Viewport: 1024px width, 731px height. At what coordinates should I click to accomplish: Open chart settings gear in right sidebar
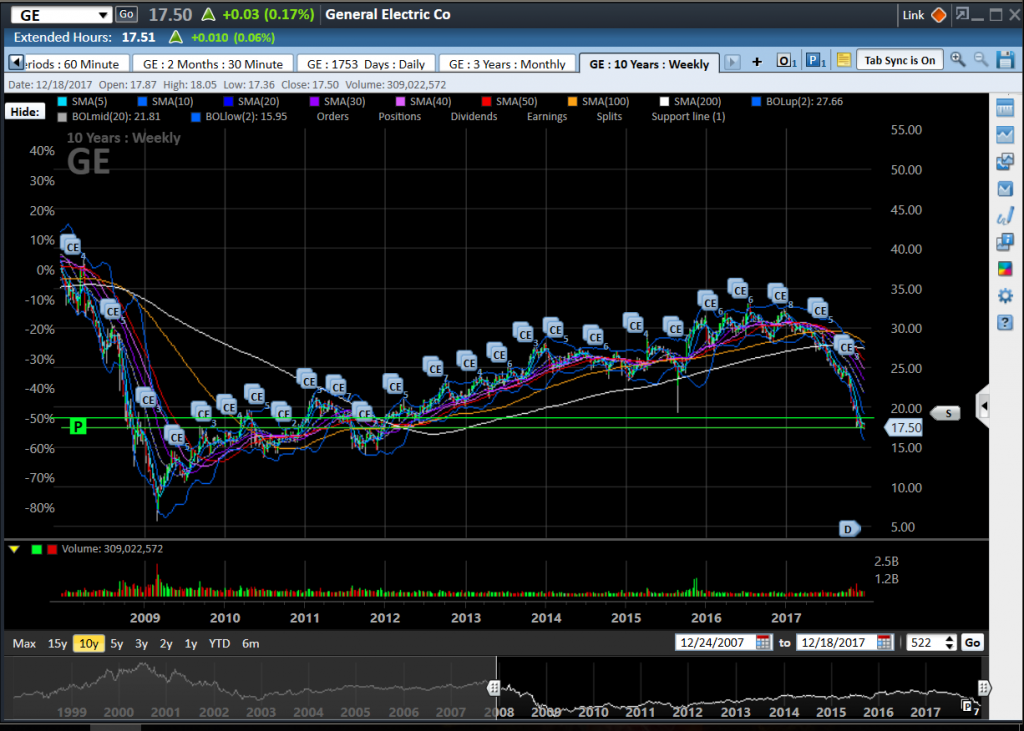[1005, 296]
